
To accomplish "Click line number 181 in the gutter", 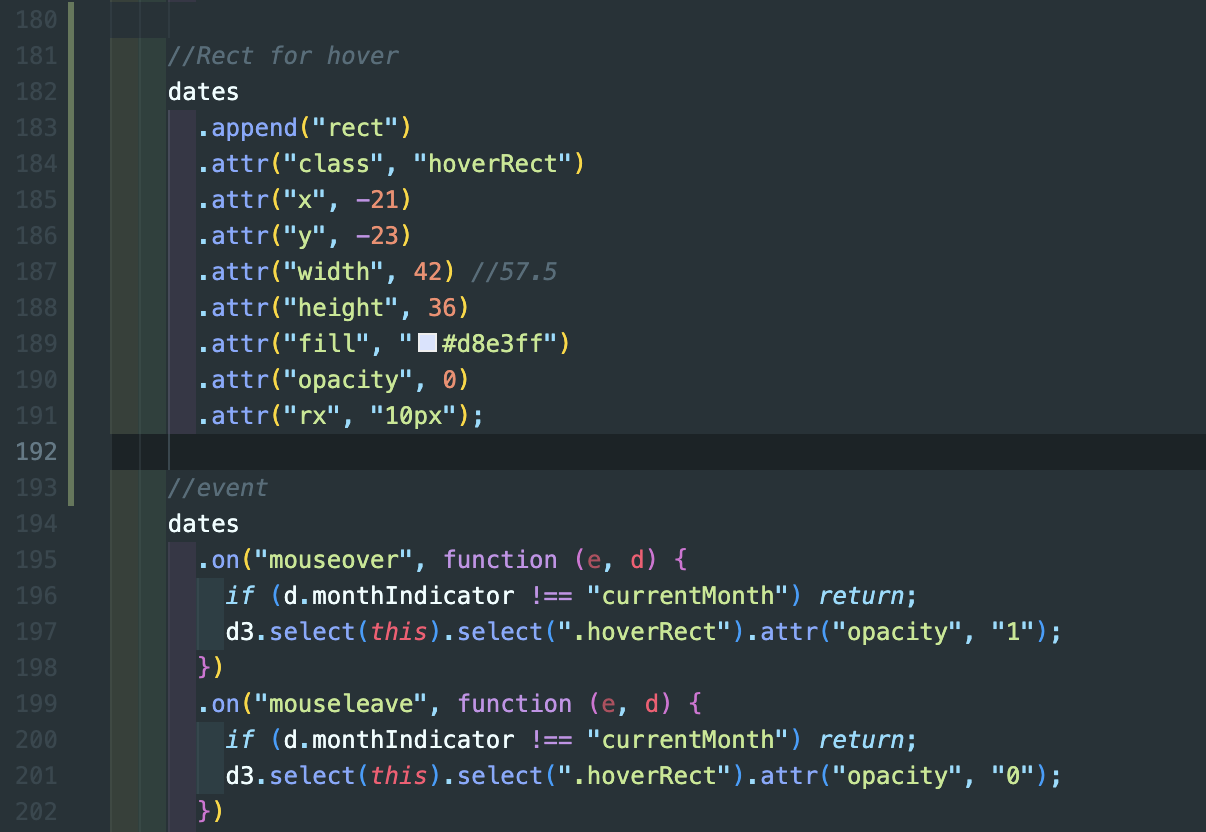I will (37, 56).
